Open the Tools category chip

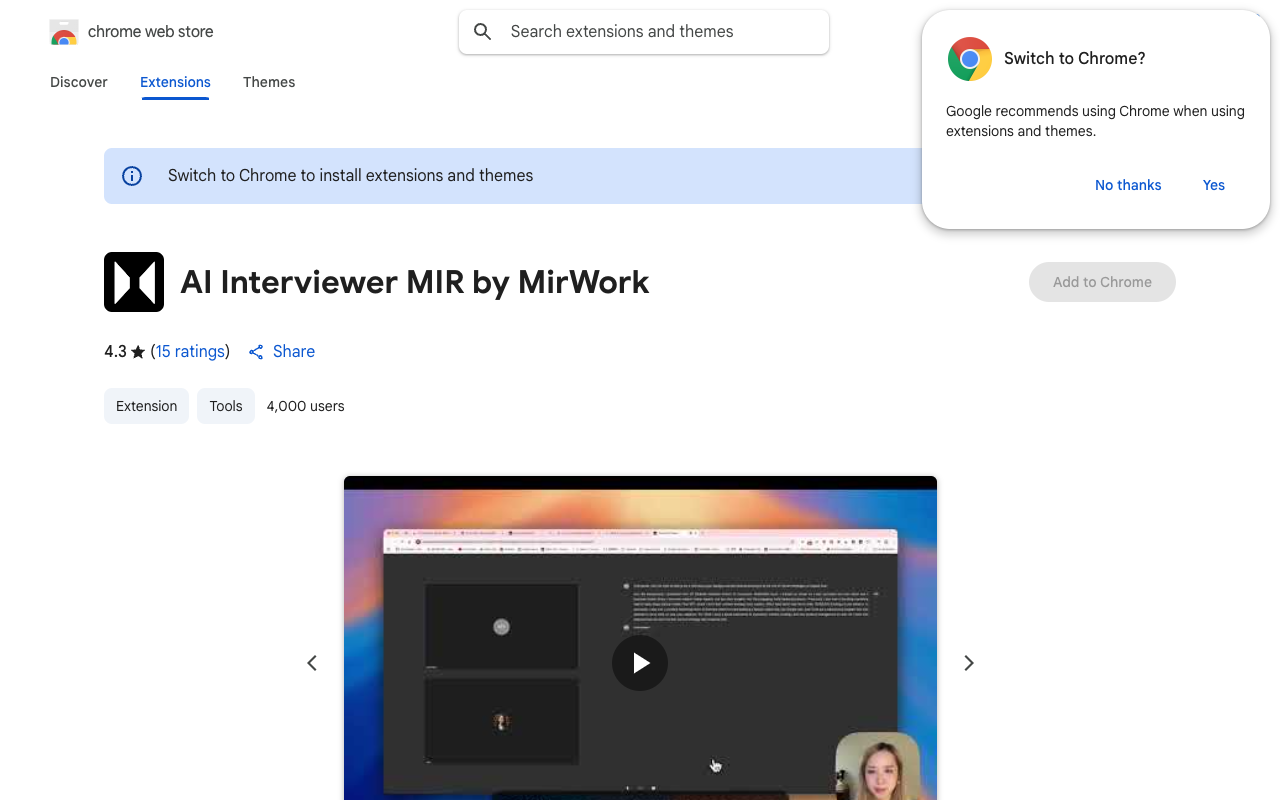(226, 406)
